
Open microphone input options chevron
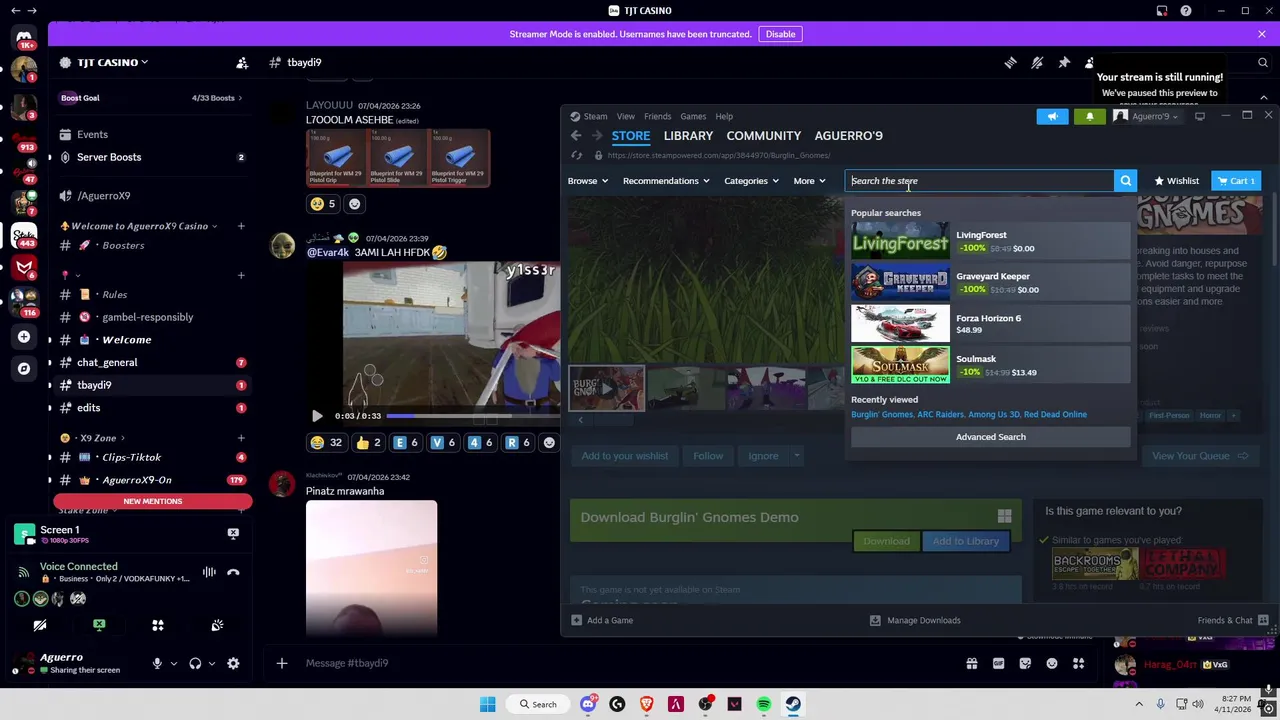pyautogui.click(x=173, y=663)
